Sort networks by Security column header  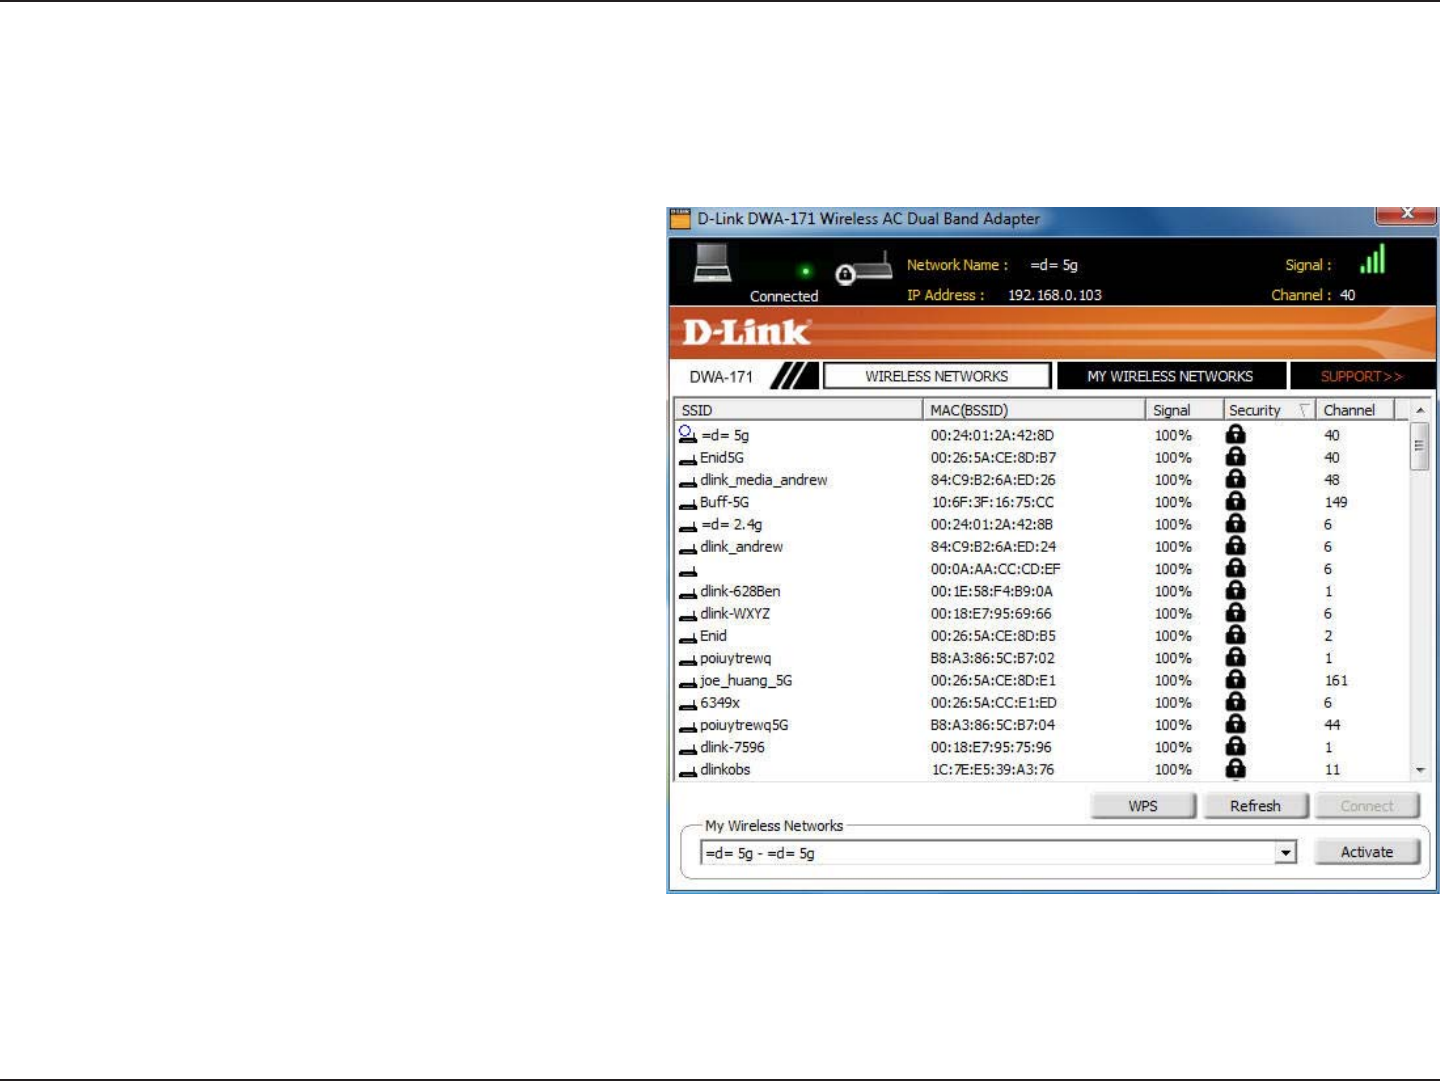(1270, 410)
